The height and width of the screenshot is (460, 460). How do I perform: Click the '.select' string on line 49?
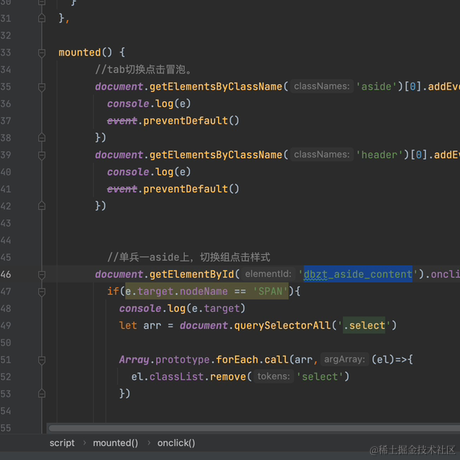click(x=364, y=325)
